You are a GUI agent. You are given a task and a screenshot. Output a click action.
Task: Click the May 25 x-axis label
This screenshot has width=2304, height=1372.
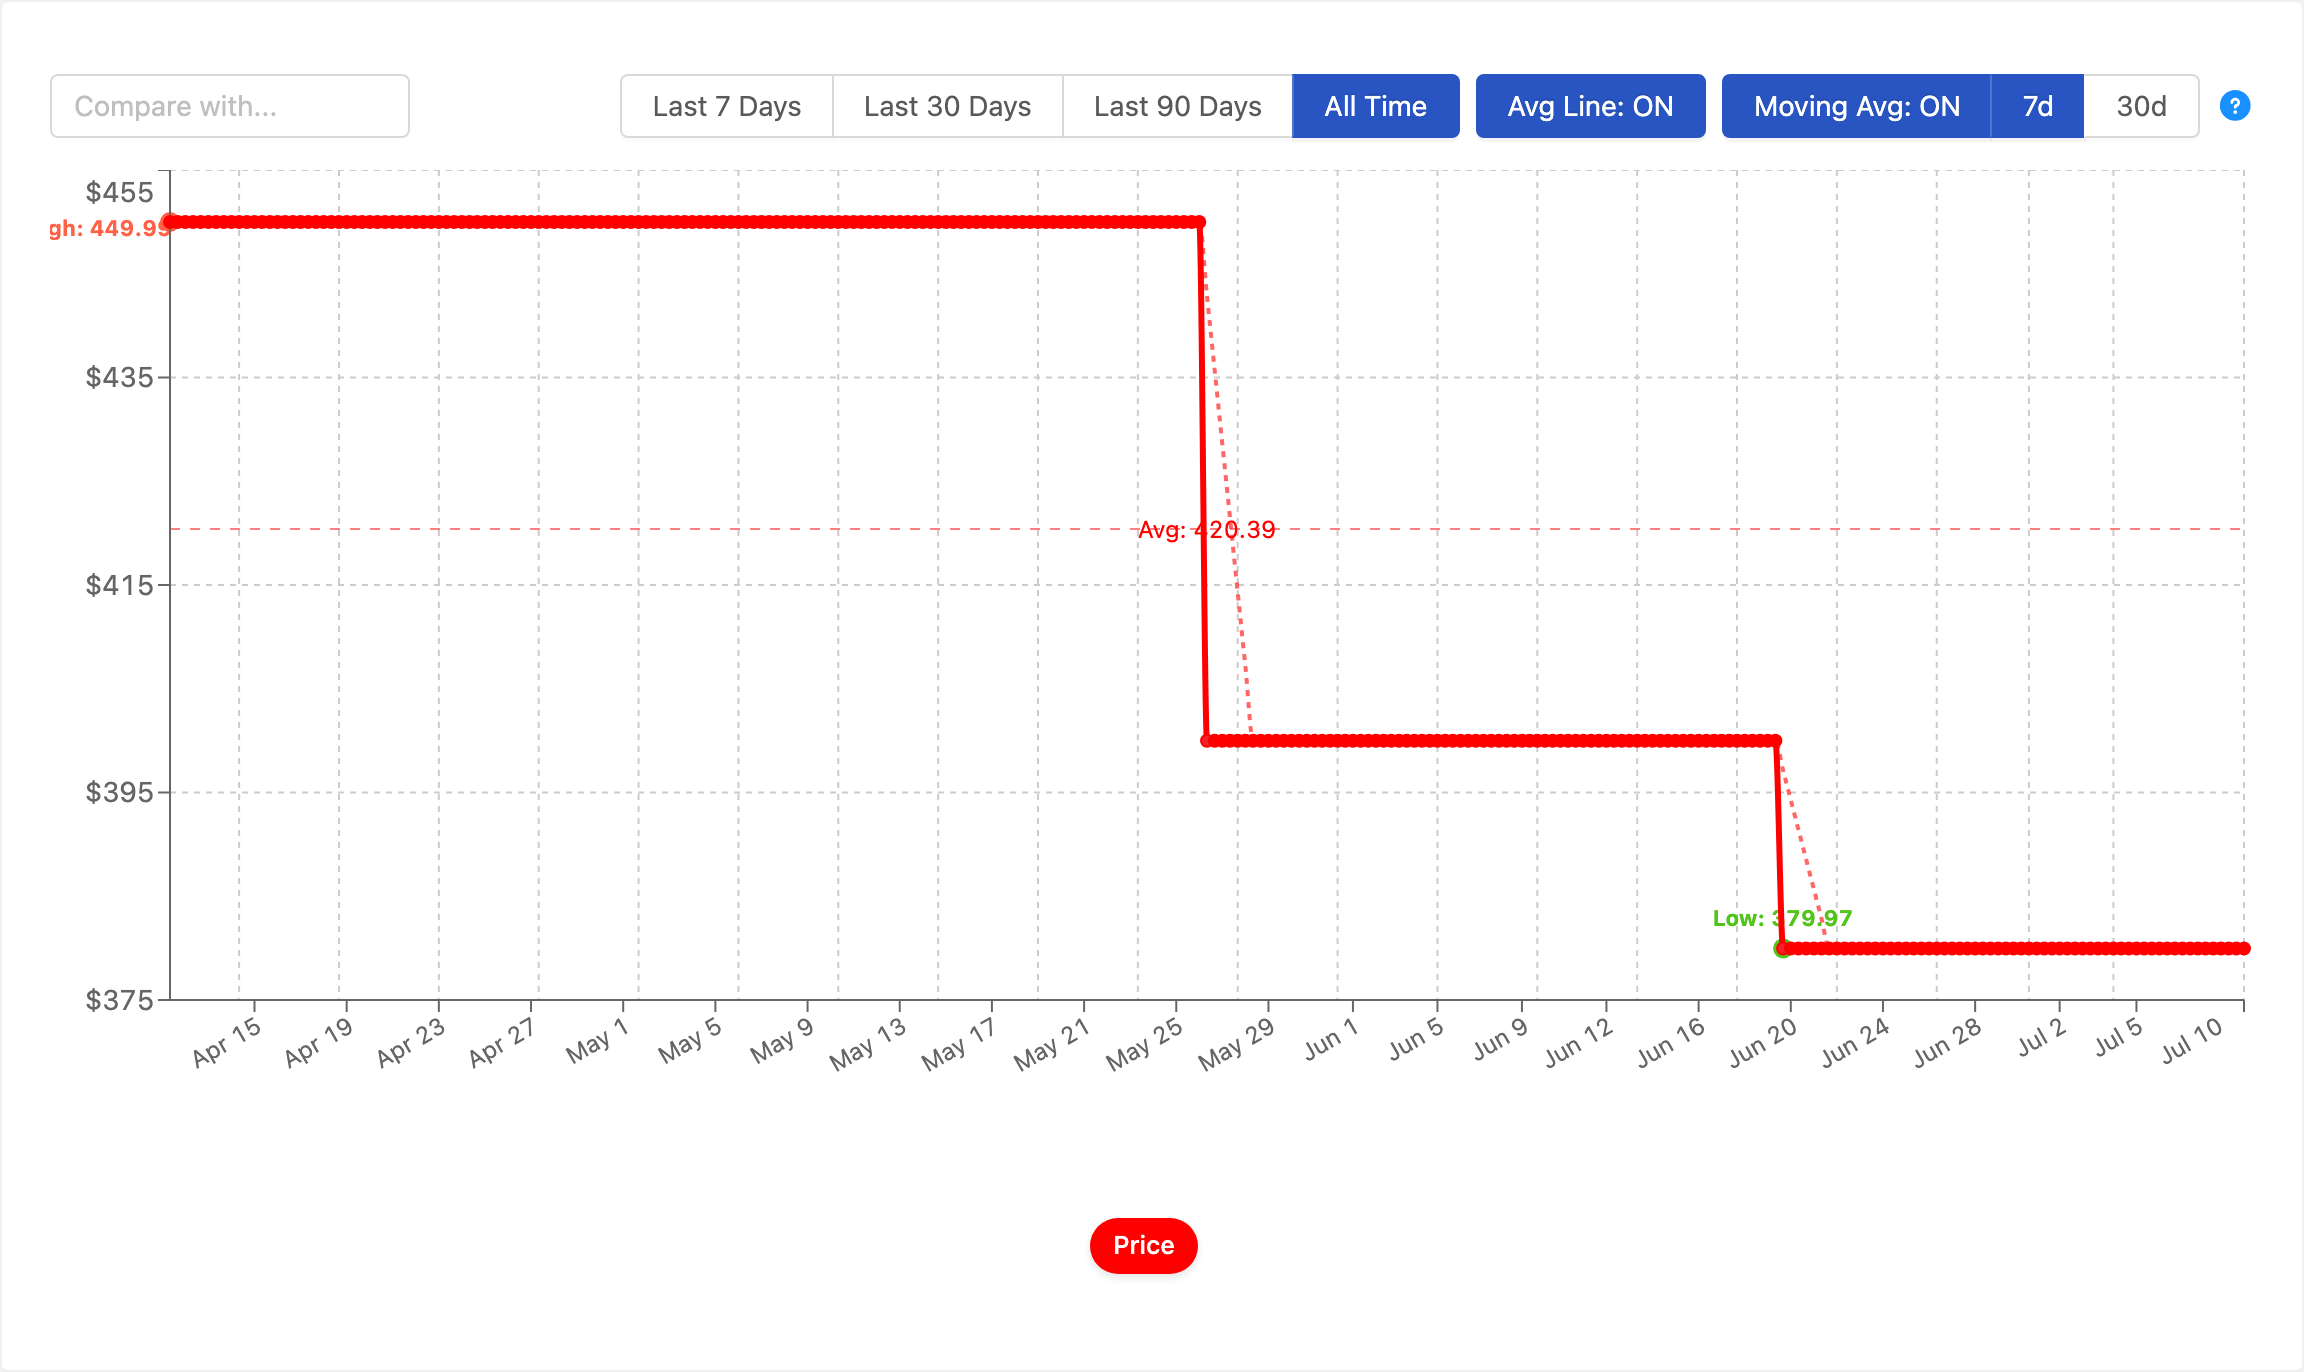[1145, 1044]
